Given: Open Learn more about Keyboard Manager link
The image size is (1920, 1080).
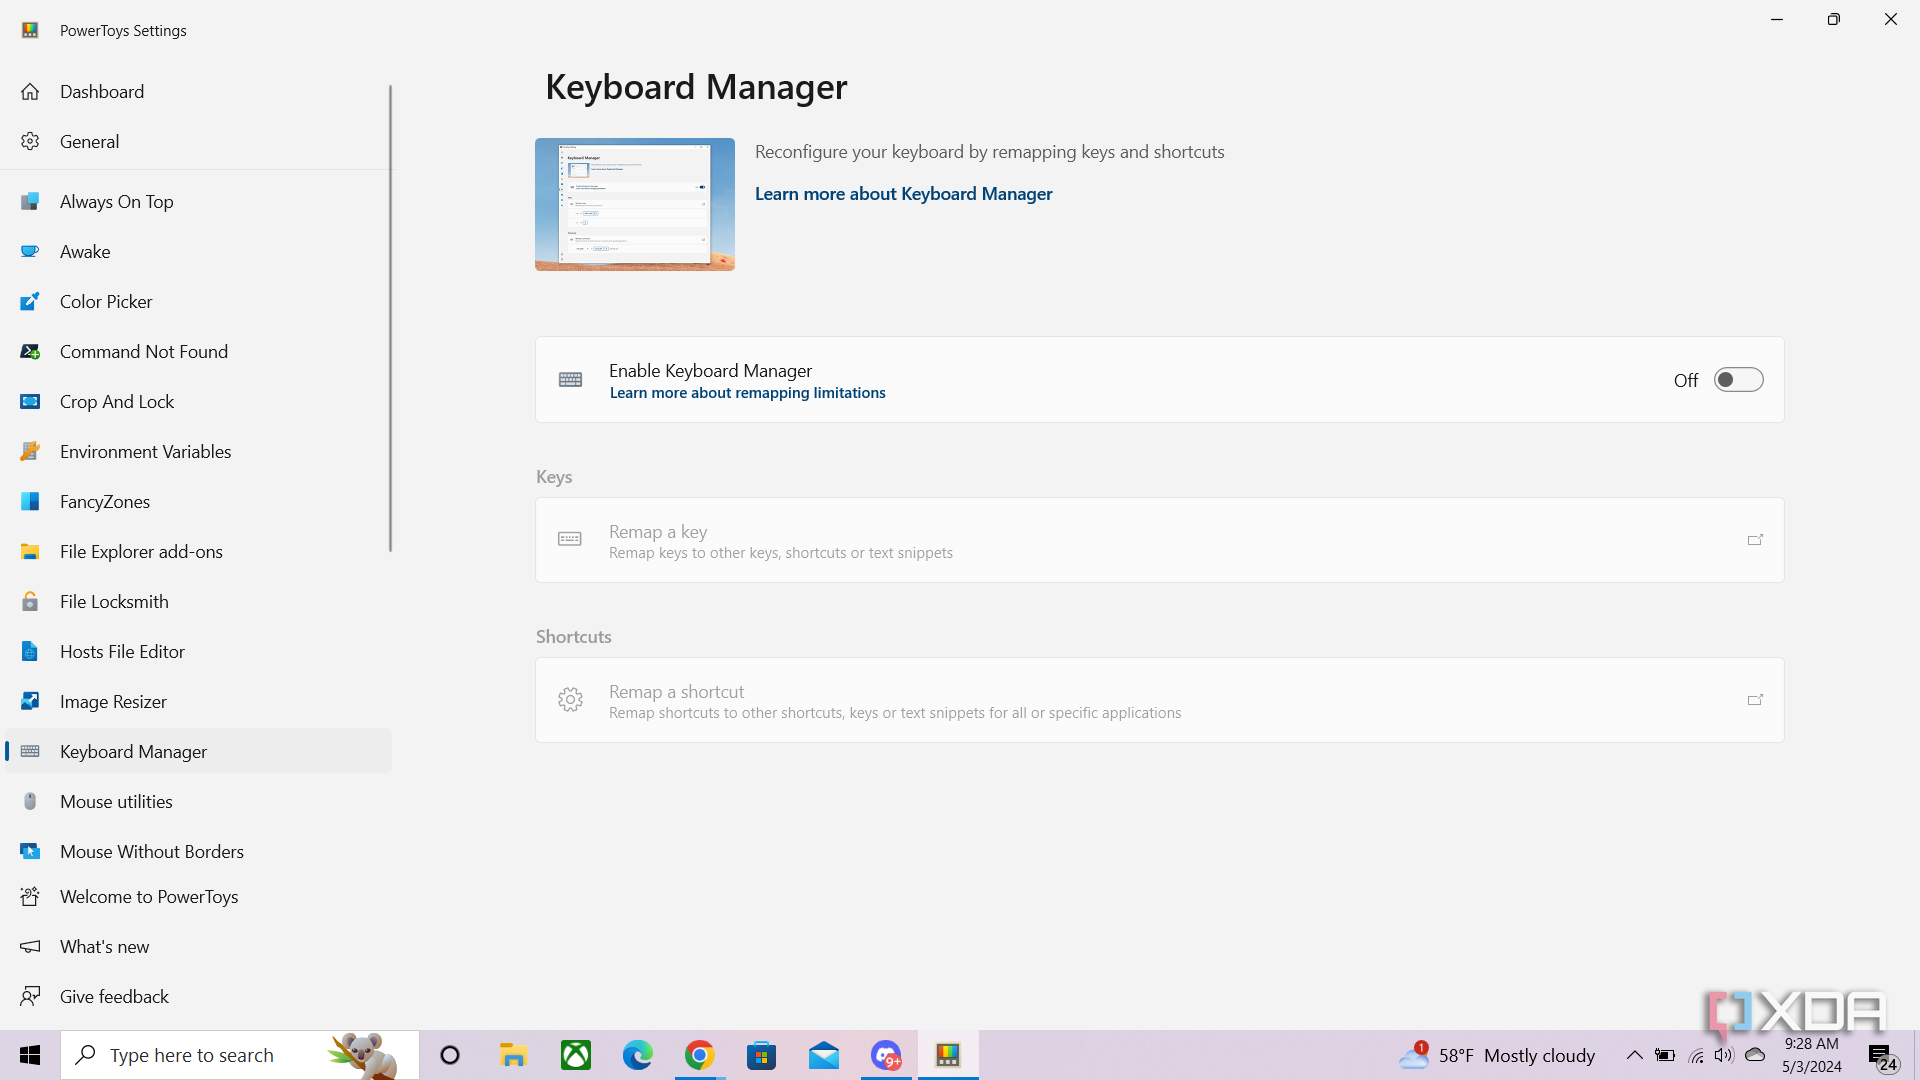Looking at the screenshot, I should click(x=903, y=194).
